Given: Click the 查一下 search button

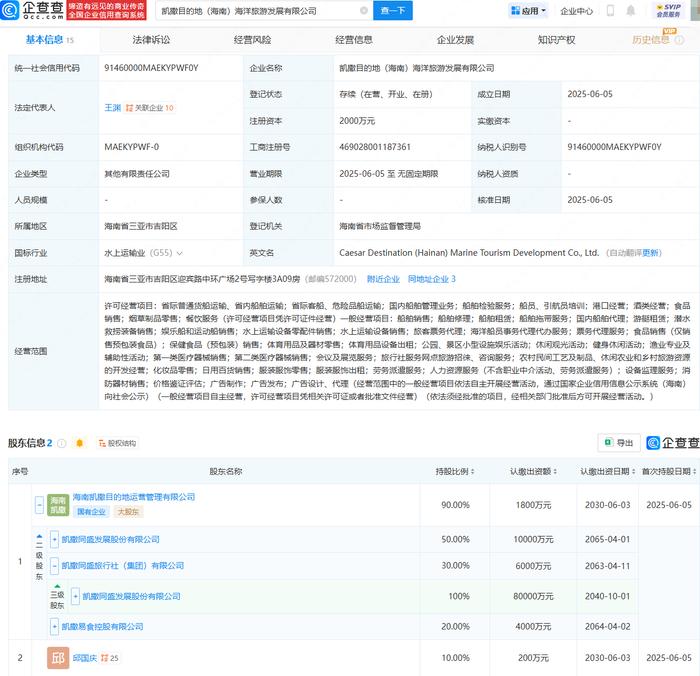Looking at the screenshot, I should [393, 10].
